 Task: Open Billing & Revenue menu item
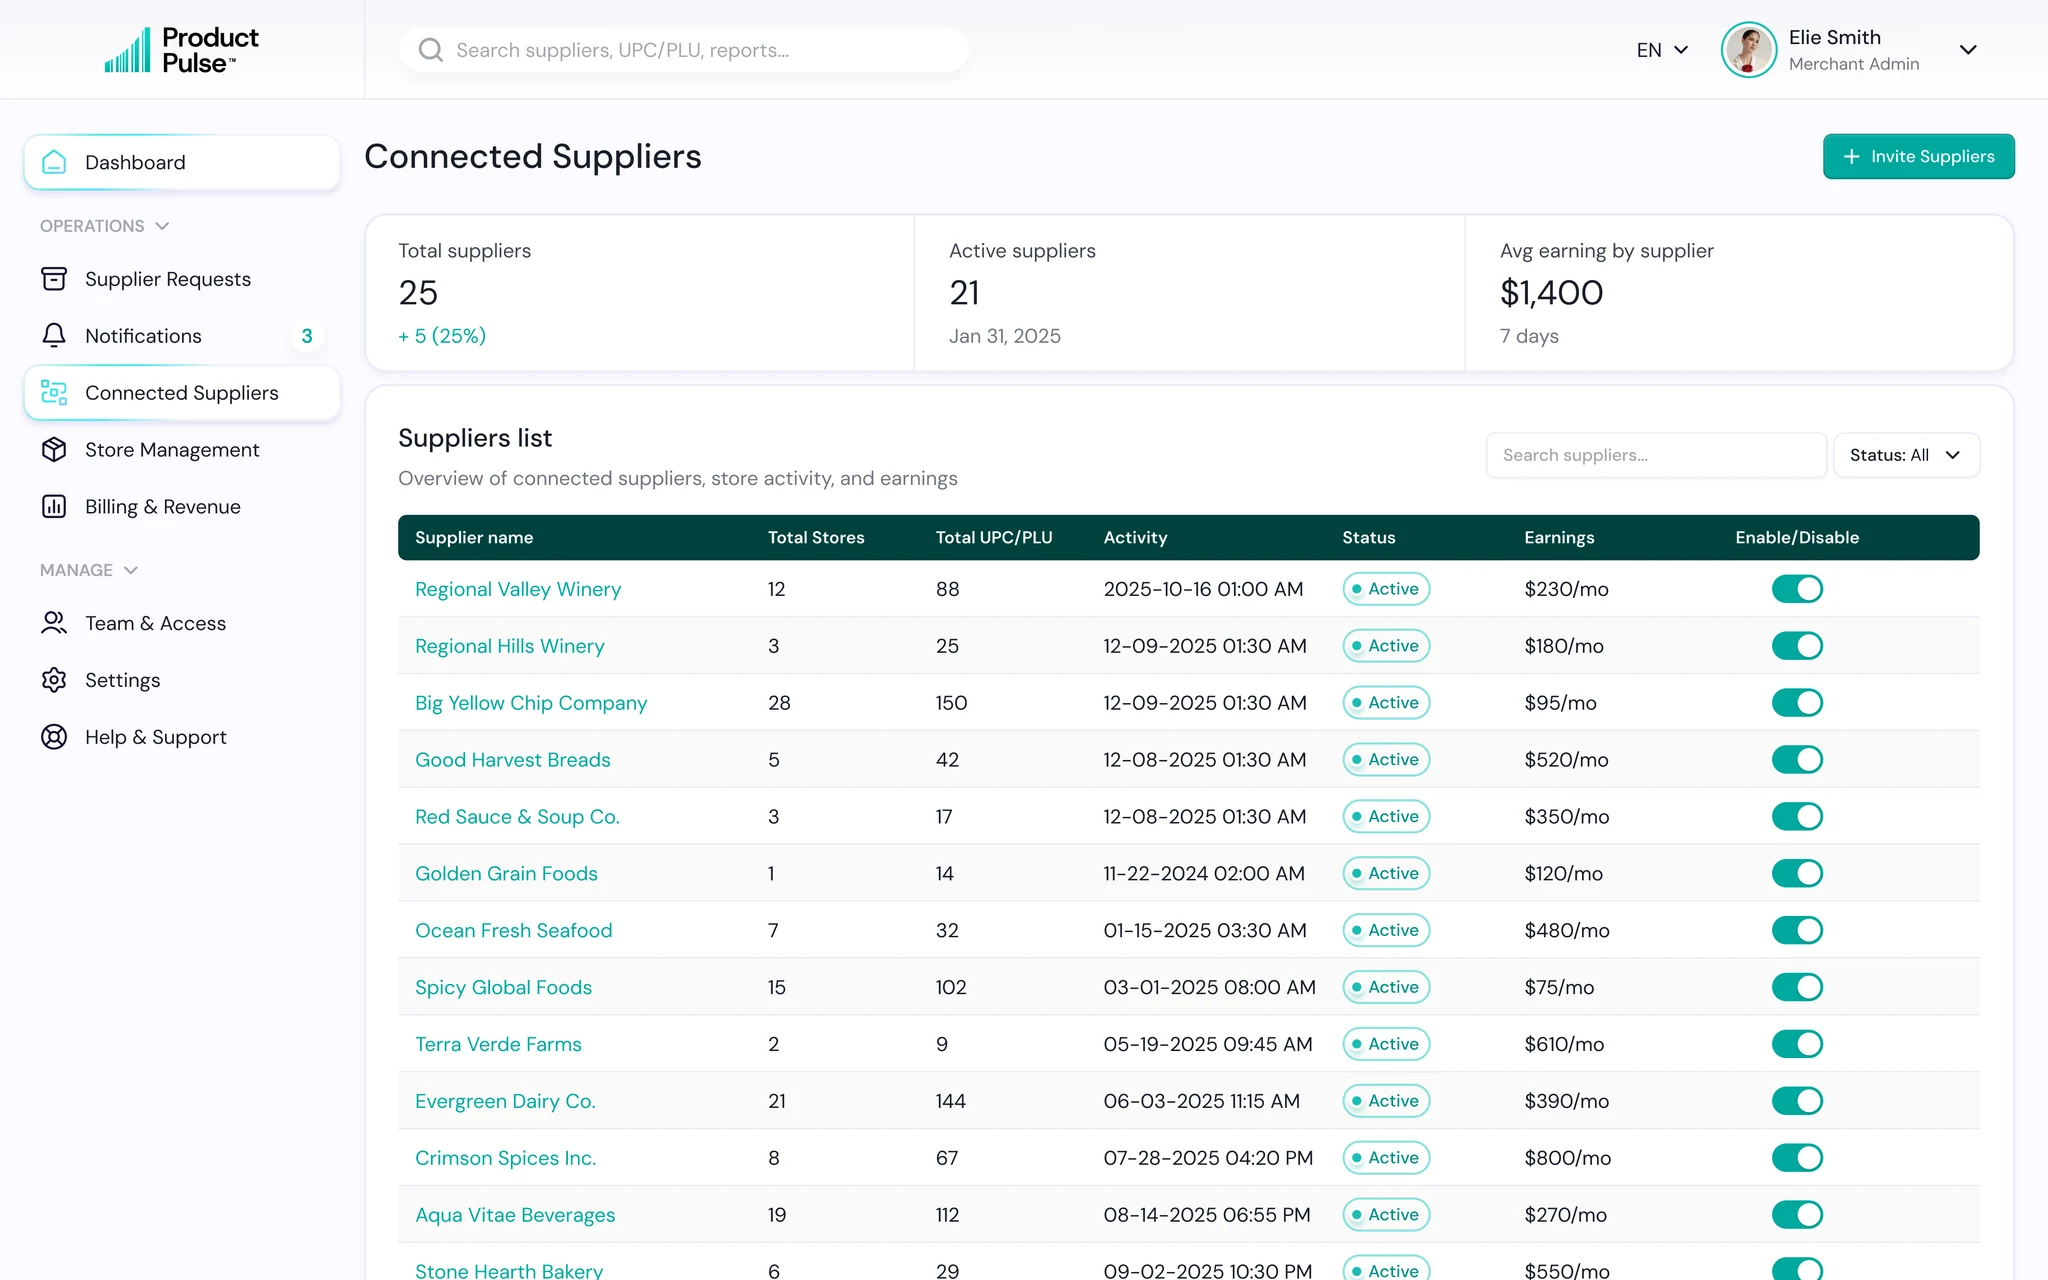coord(182,507)
